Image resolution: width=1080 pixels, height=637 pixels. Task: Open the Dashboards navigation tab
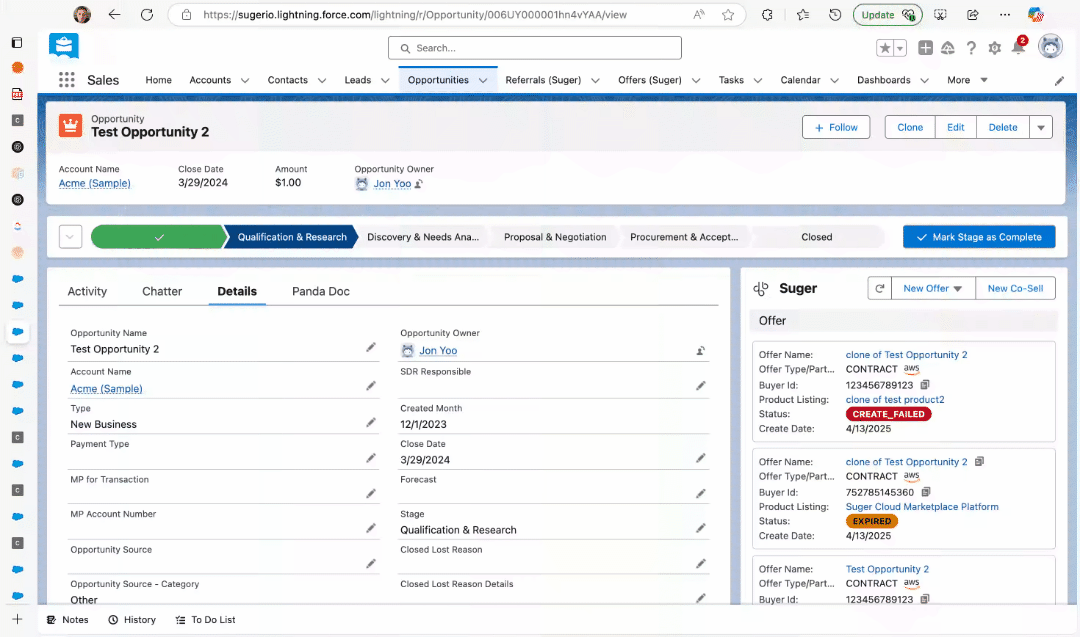[884, 80]
